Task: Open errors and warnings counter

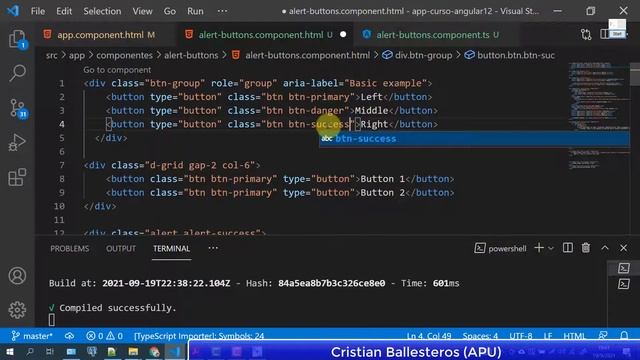Action: pyautogui.click(x=104, y=336)
